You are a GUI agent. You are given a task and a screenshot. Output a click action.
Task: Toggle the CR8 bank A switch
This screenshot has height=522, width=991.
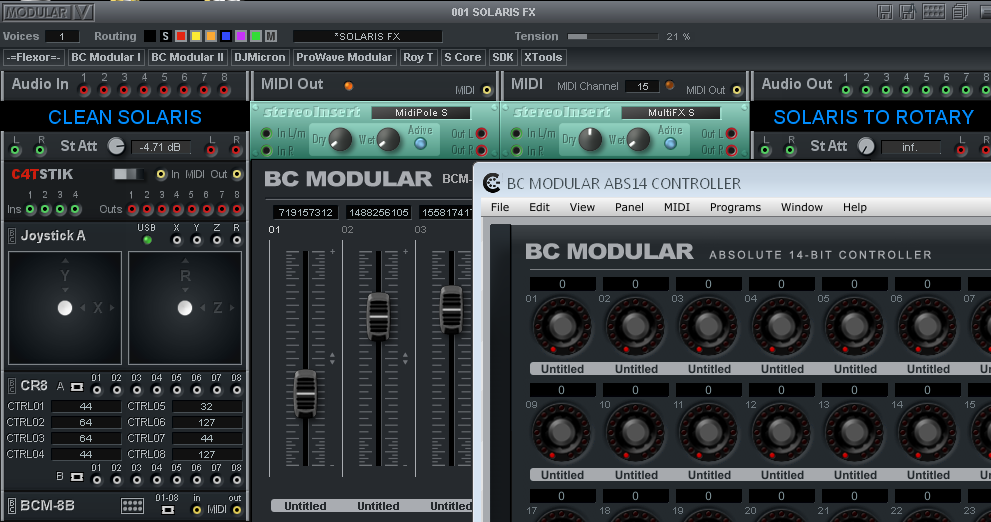(76, 386)
